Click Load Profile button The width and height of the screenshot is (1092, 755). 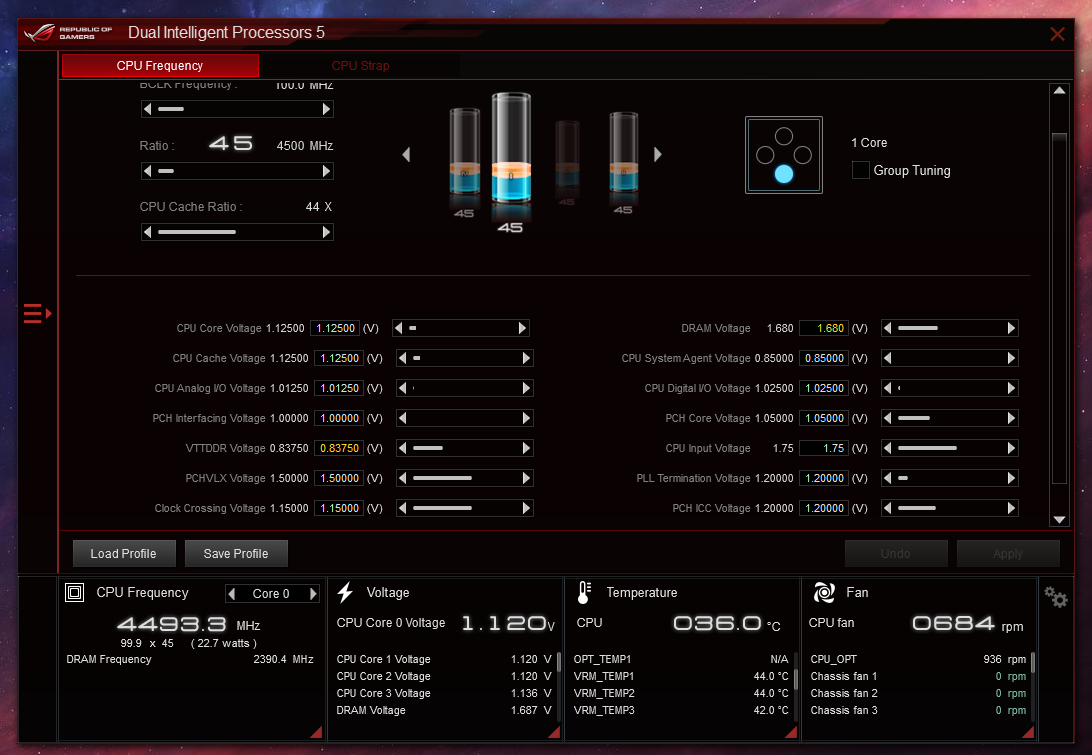click(x=124, y=554)
